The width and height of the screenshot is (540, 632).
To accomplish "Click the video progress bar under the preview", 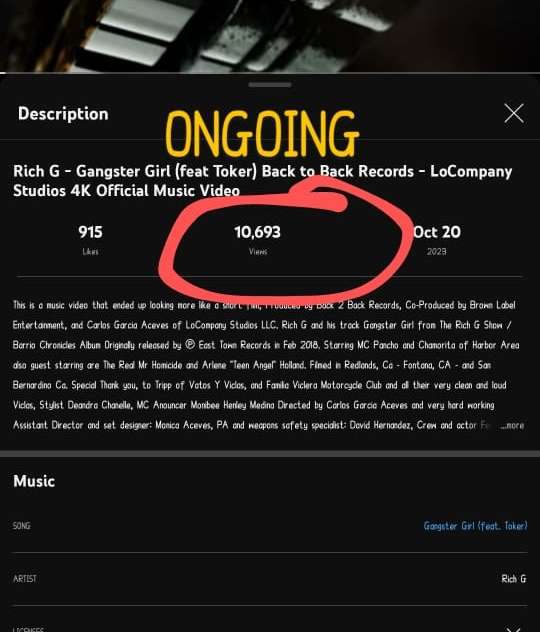I will coord(270,73).
